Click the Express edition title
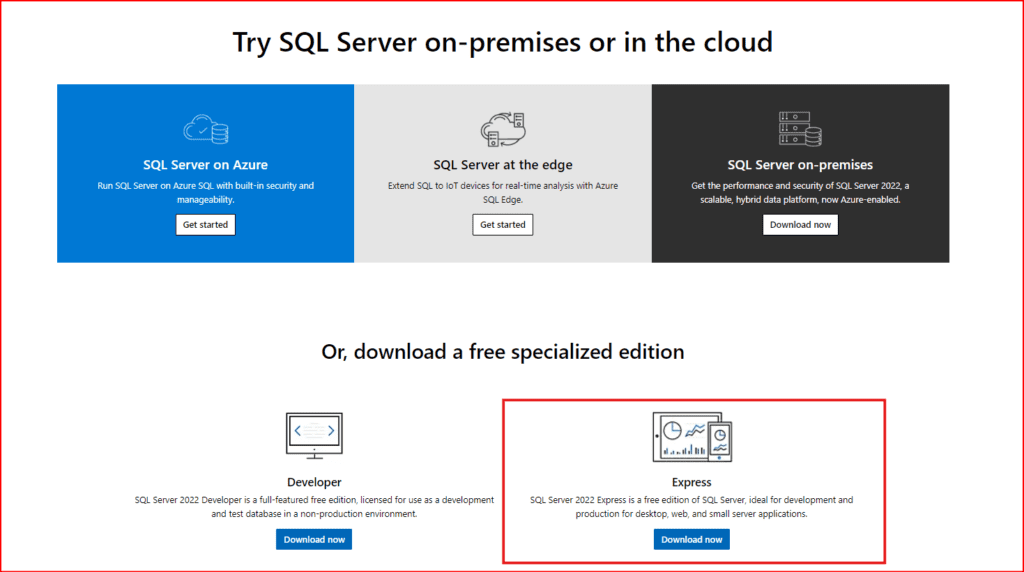Viewport: 1024px width, 572px height. tap(692, 482)
